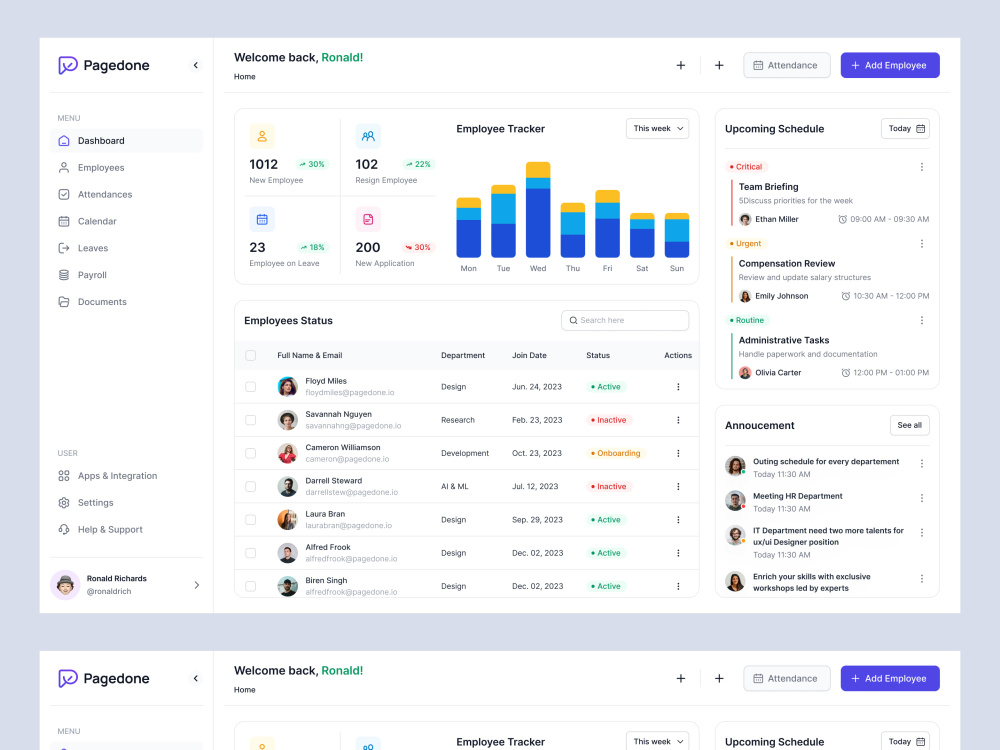Click the Home breadcrumb under top welcome
The width and height of the screenshot is (1000, 750).
click(244, 77)
